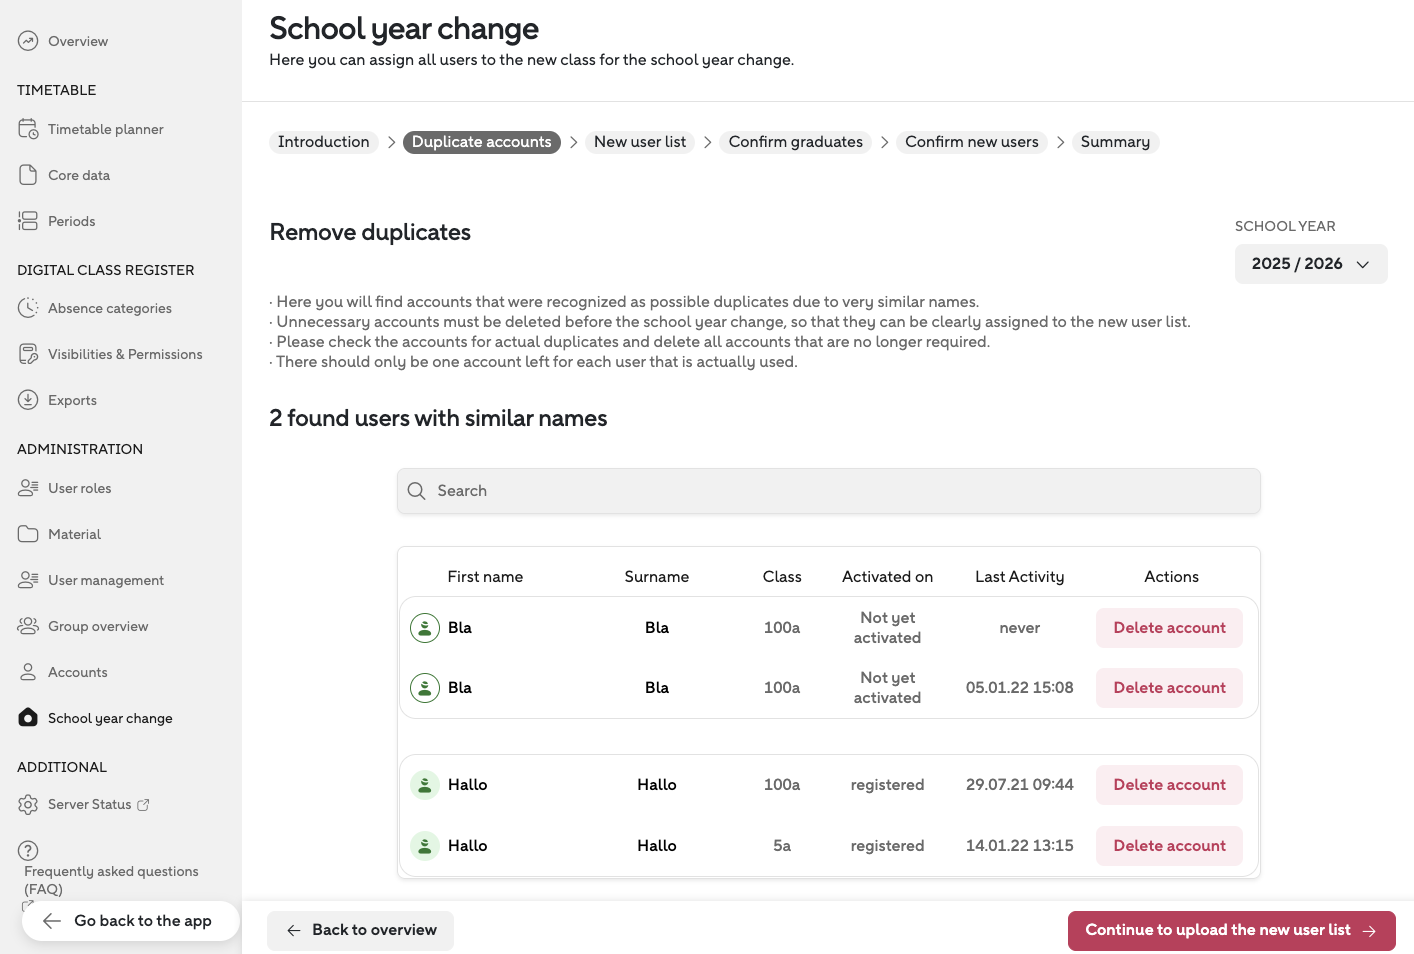Click the FAQ question mark icon
Viewport: 1414px width, 954px height.
(x=28, y=850)
